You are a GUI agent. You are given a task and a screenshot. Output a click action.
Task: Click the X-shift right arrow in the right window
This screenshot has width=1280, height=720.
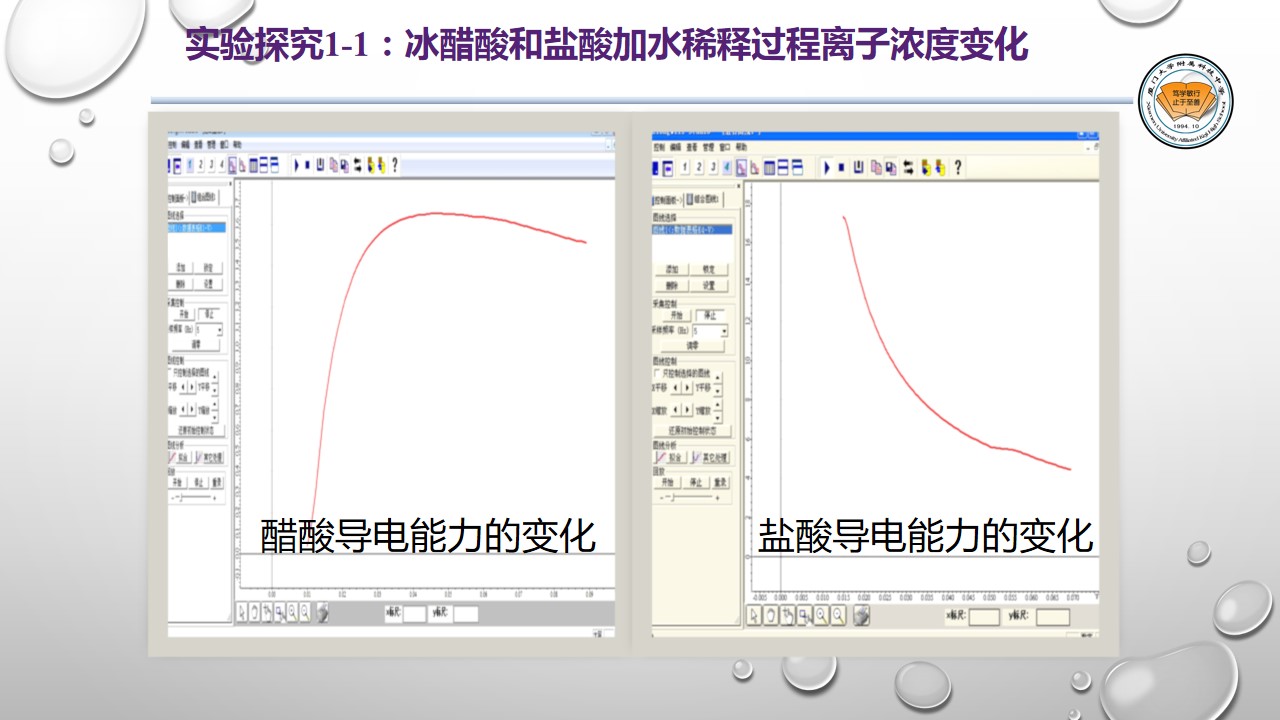click(x=687, y=388)
